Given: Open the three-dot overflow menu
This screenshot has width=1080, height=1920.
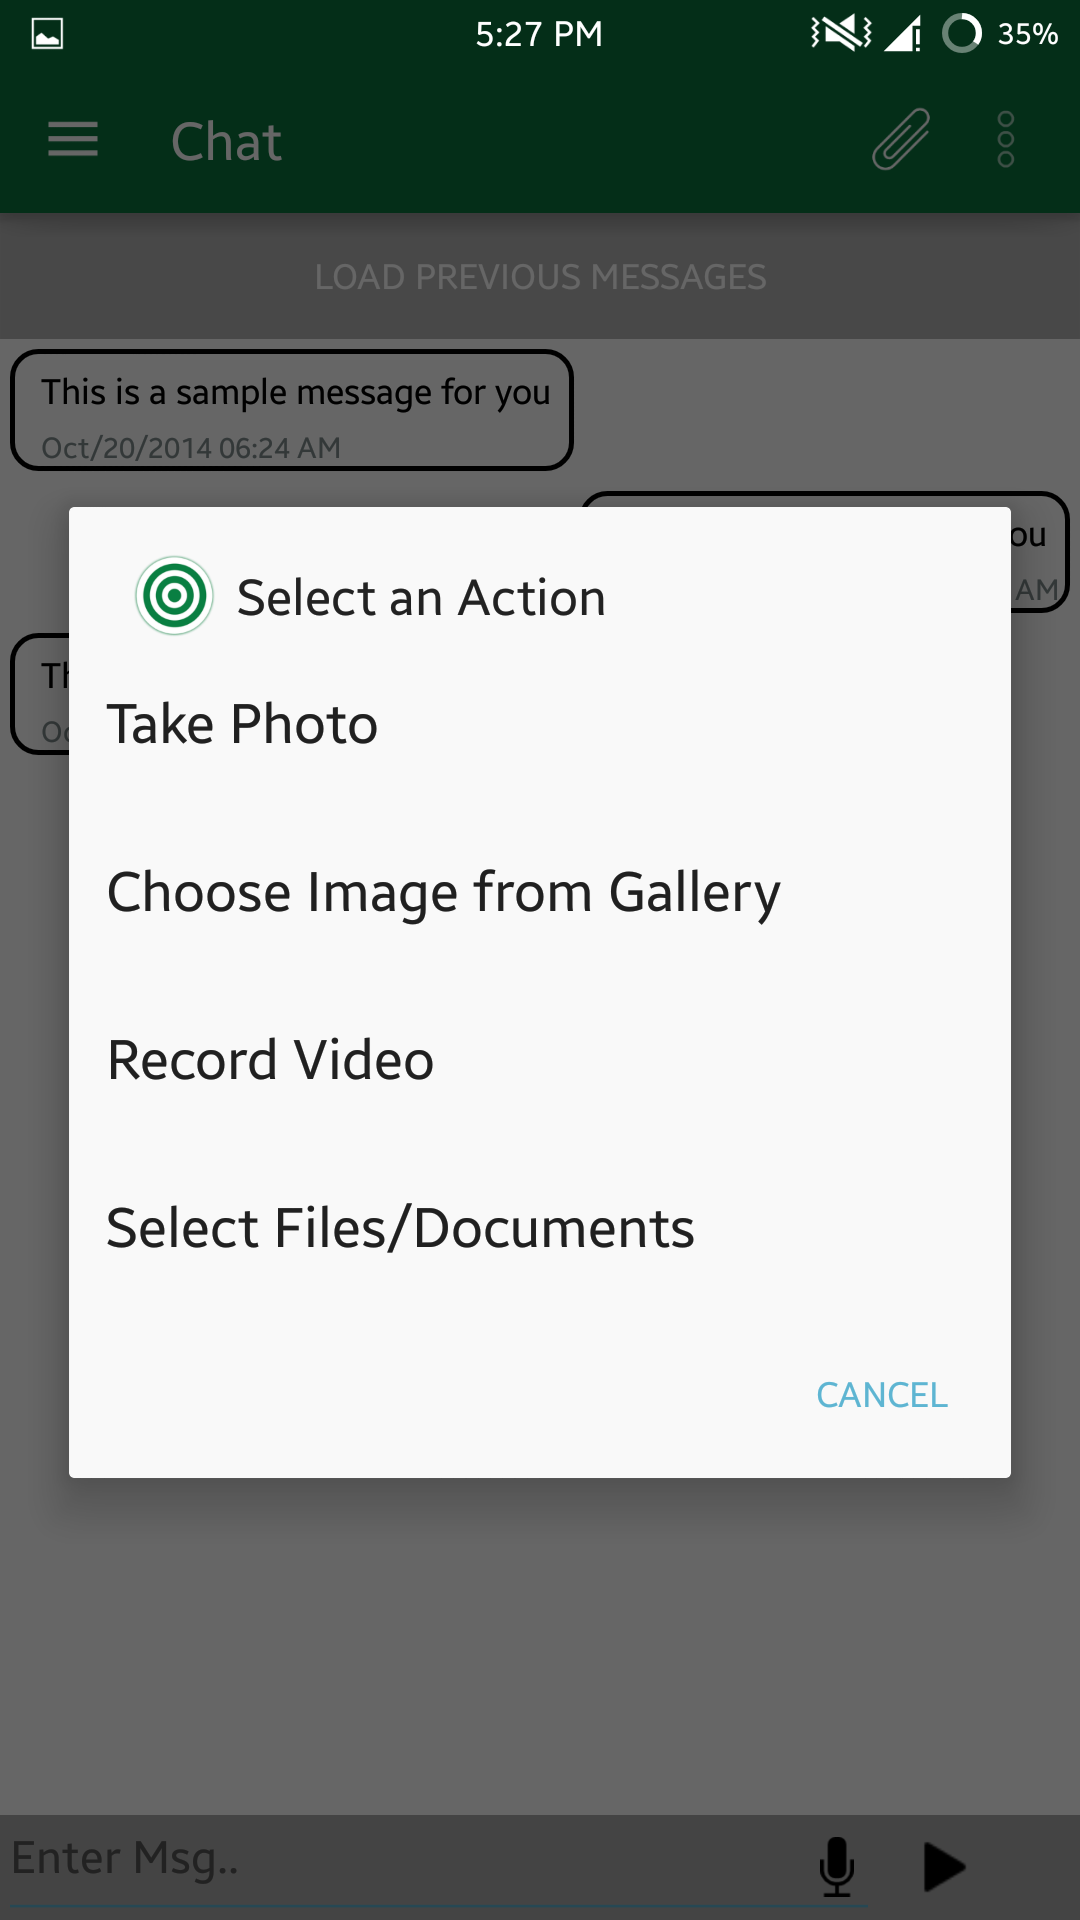Looking at the screenshot, I should point(1005,140).
